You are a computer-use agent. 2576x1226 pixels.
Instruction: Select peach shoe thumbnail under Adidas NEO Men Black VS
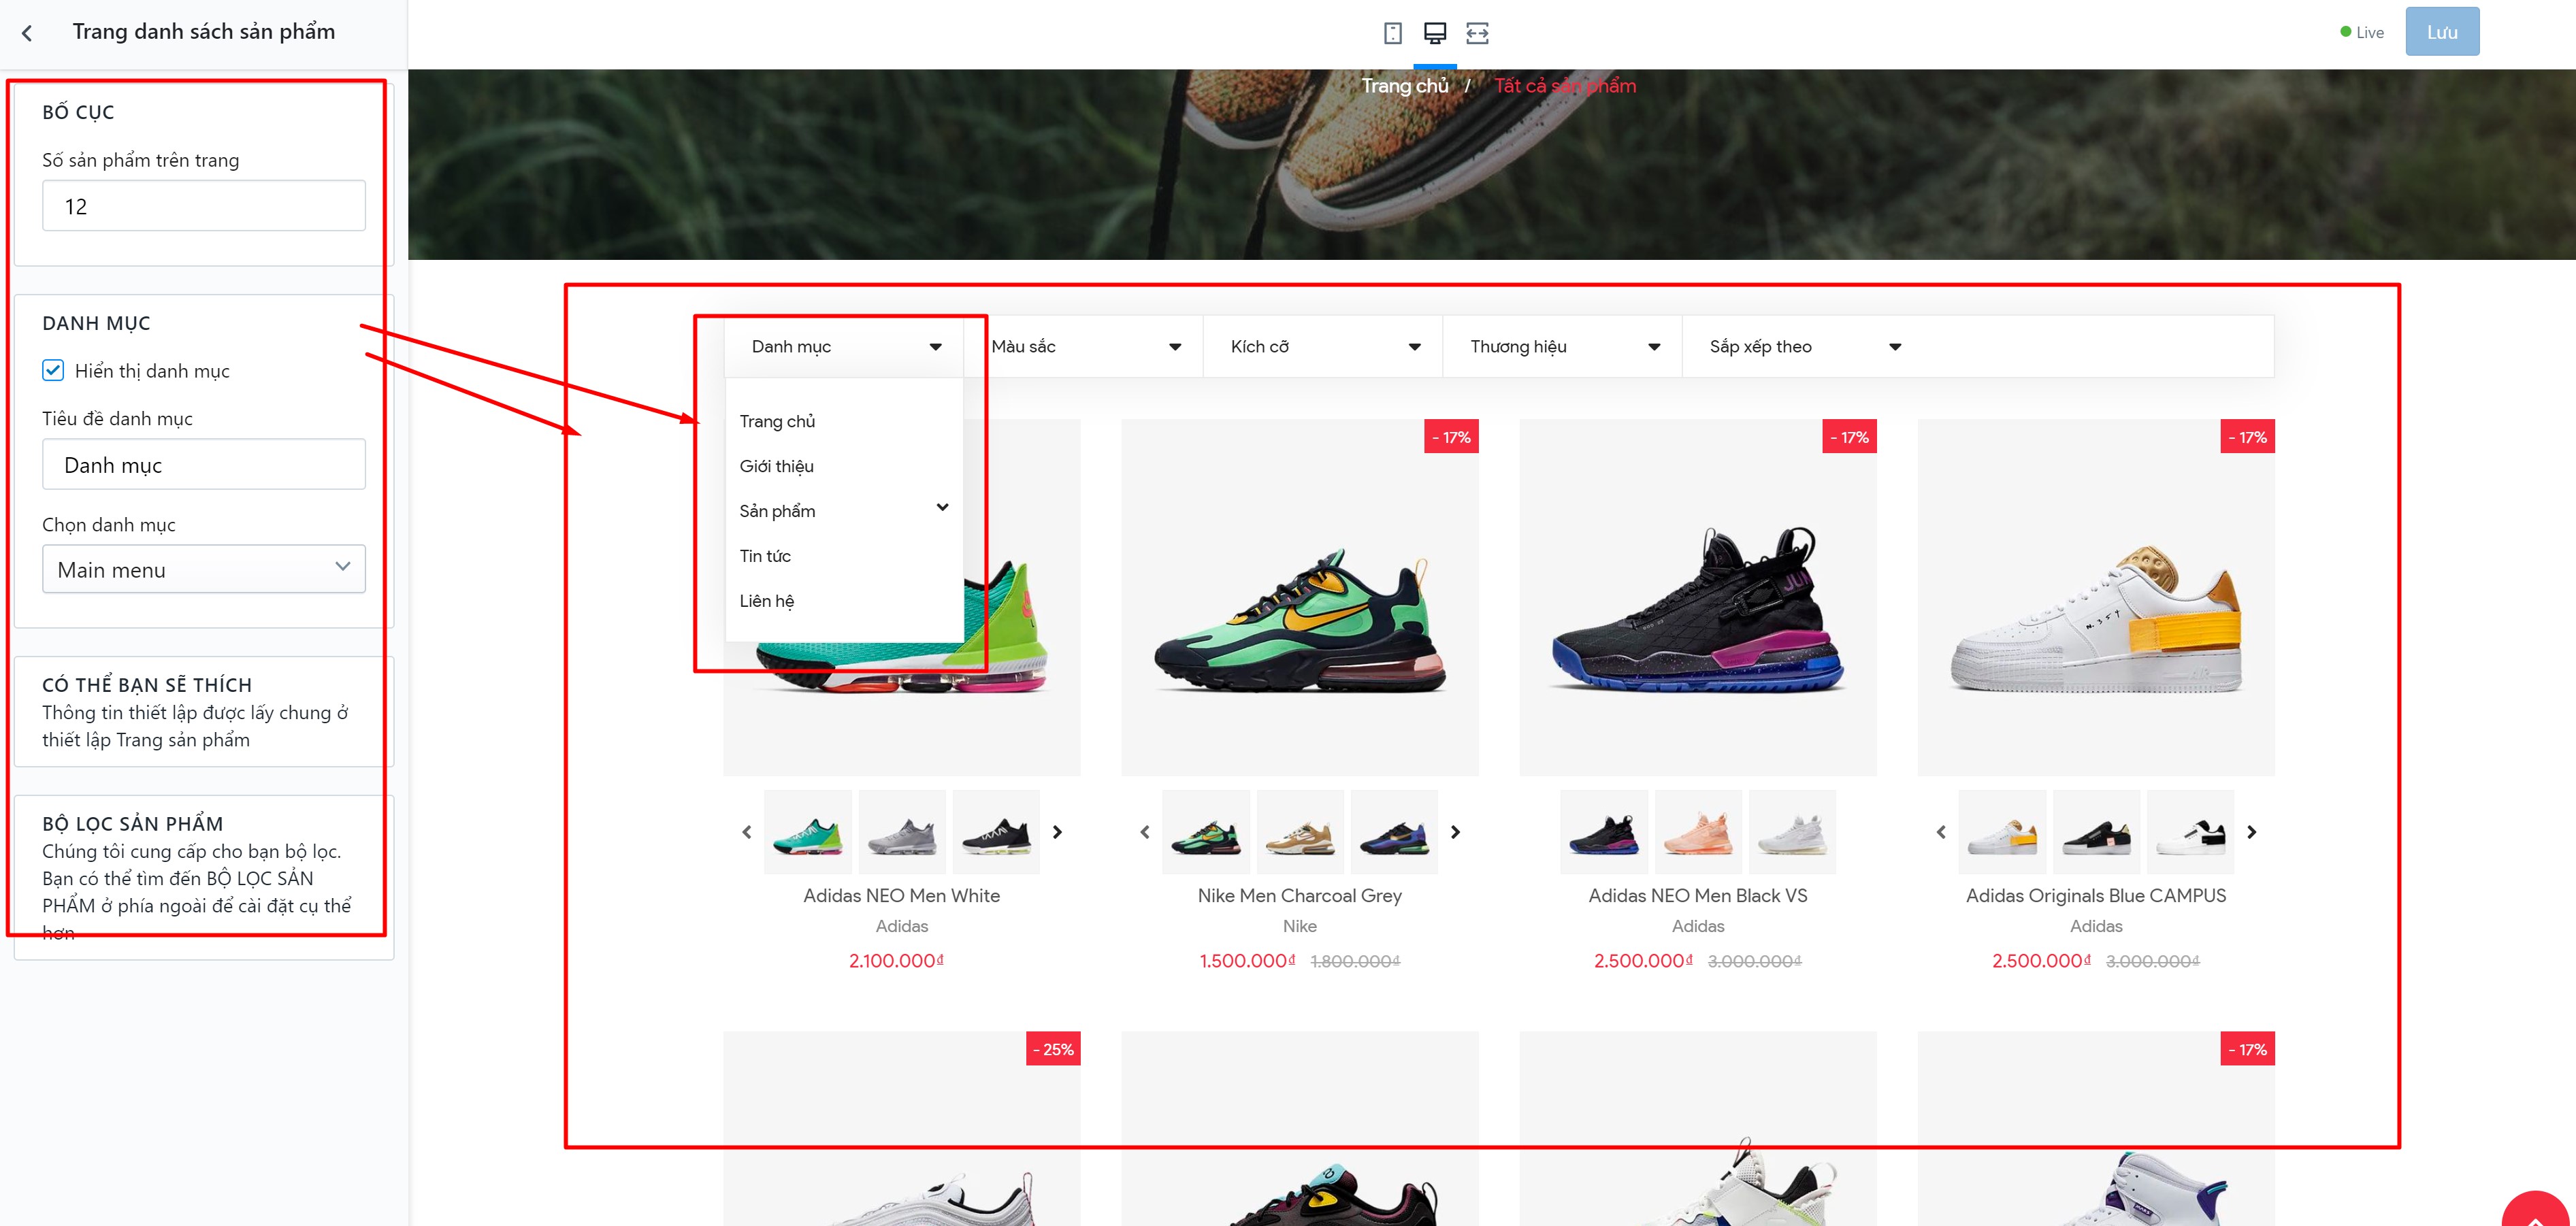click(x=1698, y=832)
